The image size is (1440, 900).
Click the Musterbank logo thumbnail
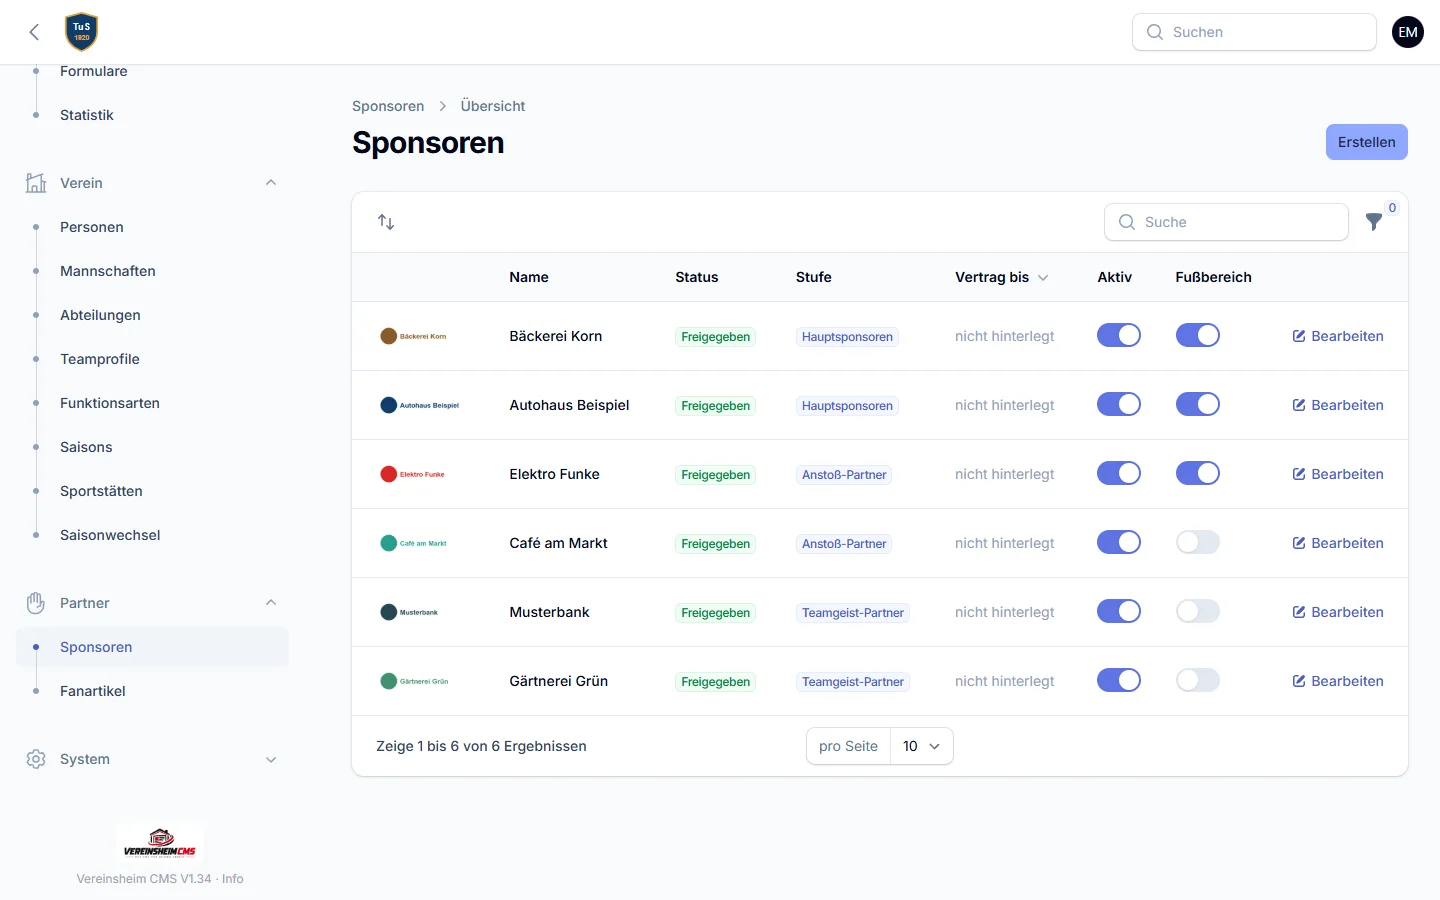point(410,612)
